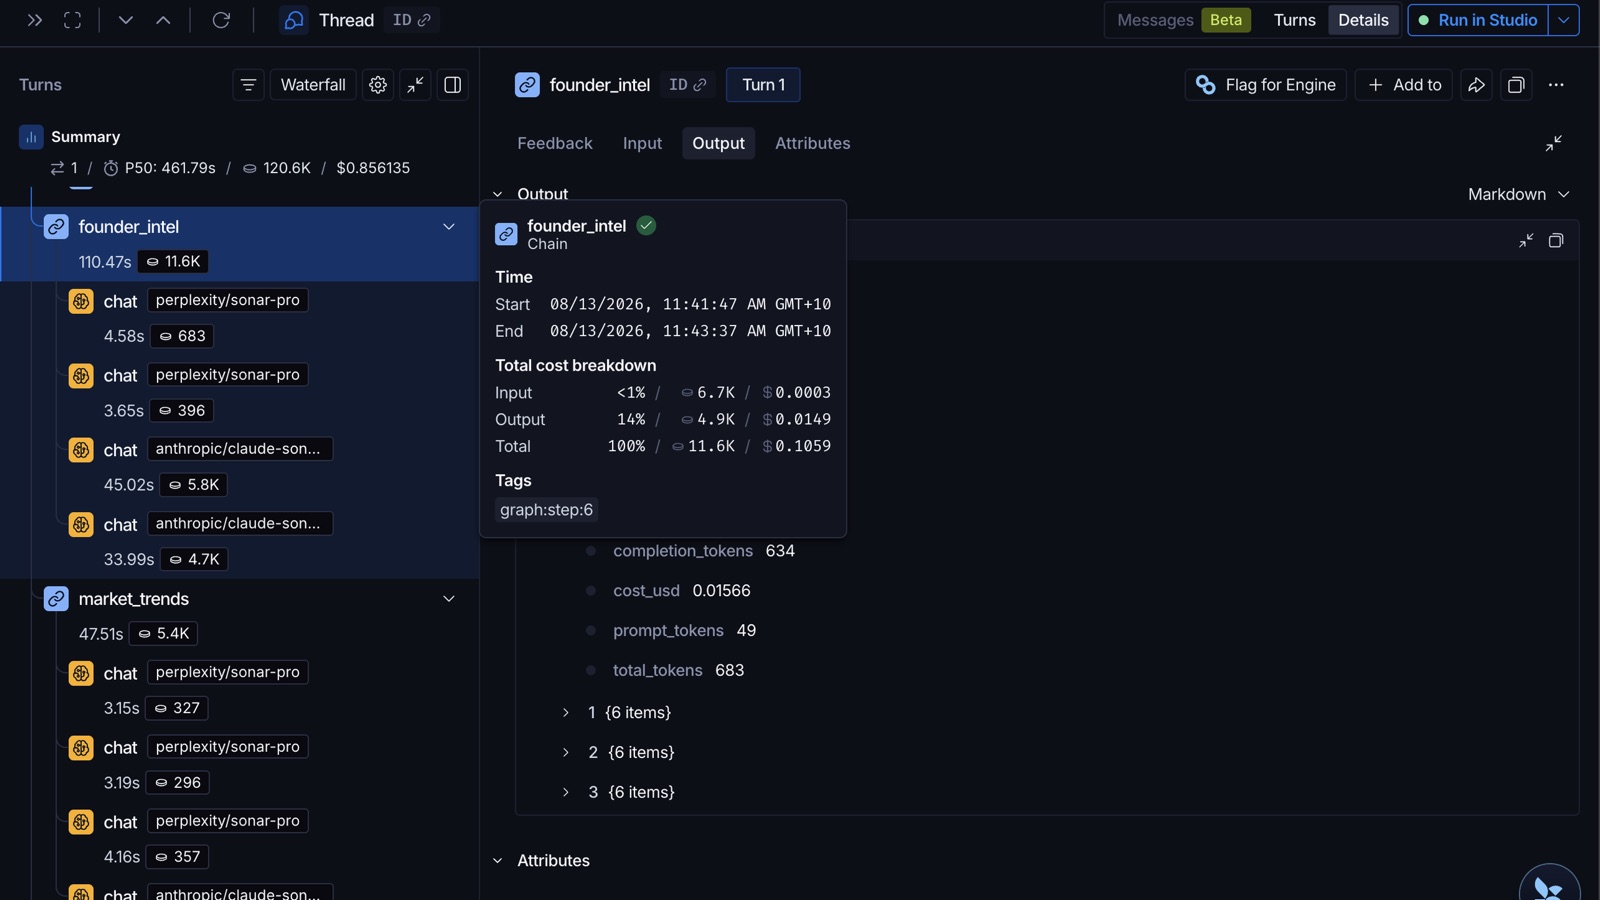Open the Turns filter icon

tap(248, 85)
